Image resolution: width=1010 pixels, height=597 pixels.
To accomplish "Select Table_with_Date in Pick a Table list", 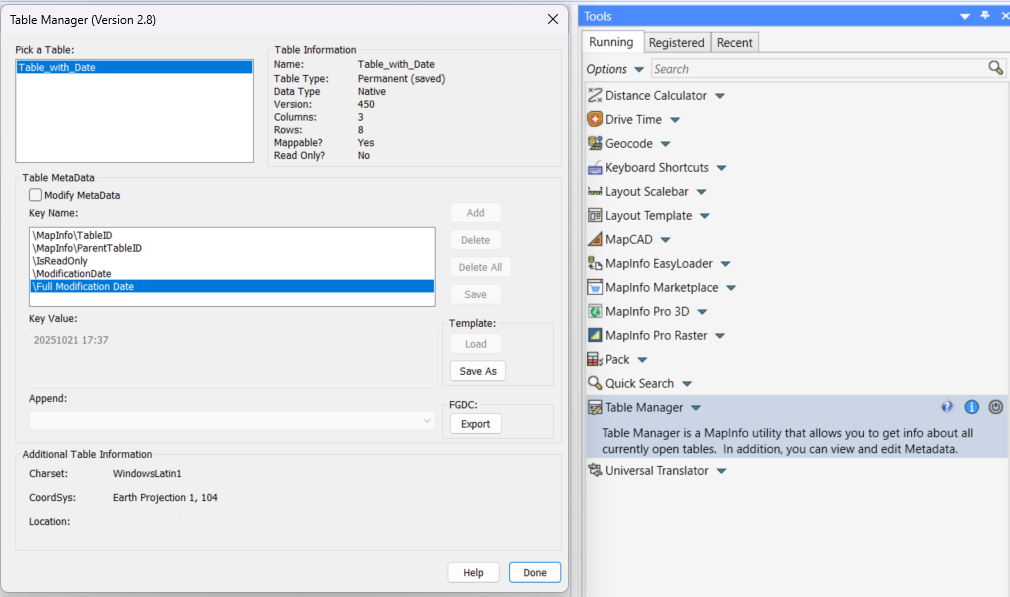I will point(135,67).
